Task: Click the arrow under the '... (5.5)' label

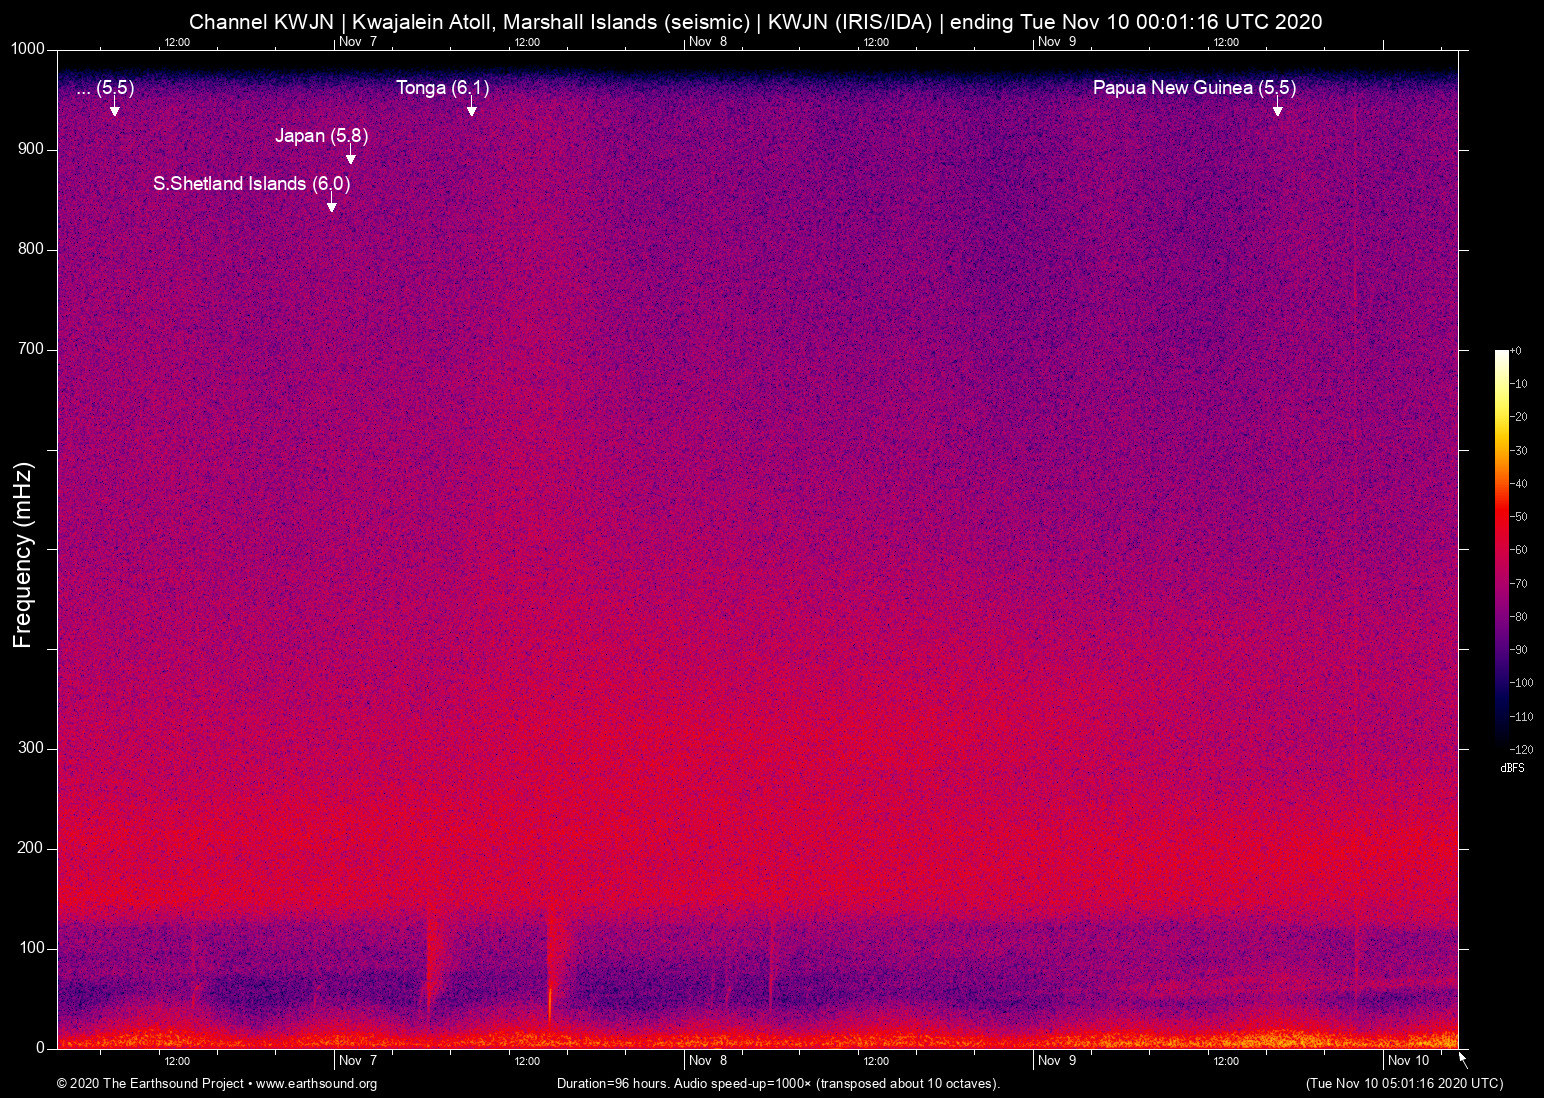Action: pos(114,109)
